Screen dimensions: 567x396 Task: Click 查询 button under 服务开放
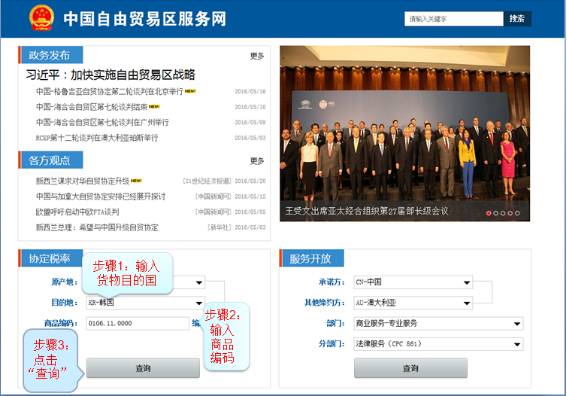(x=411, y=368)
